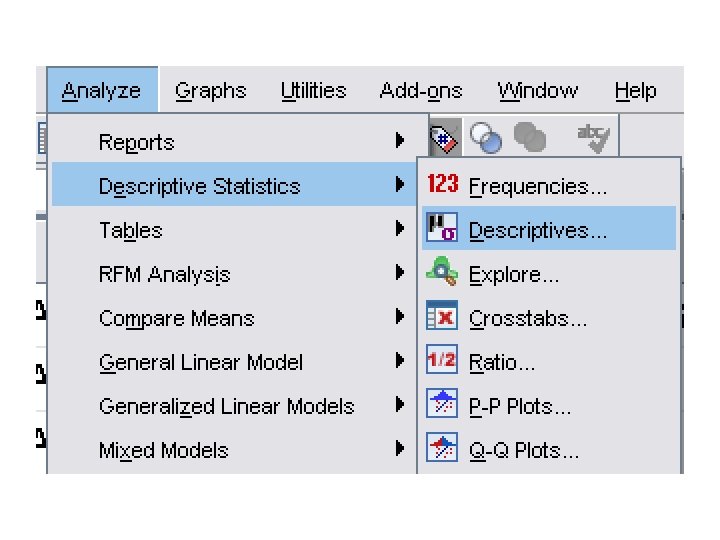Click the overlapping circles toolbar icon
720x540 pixels.
(x=486, y=139)
